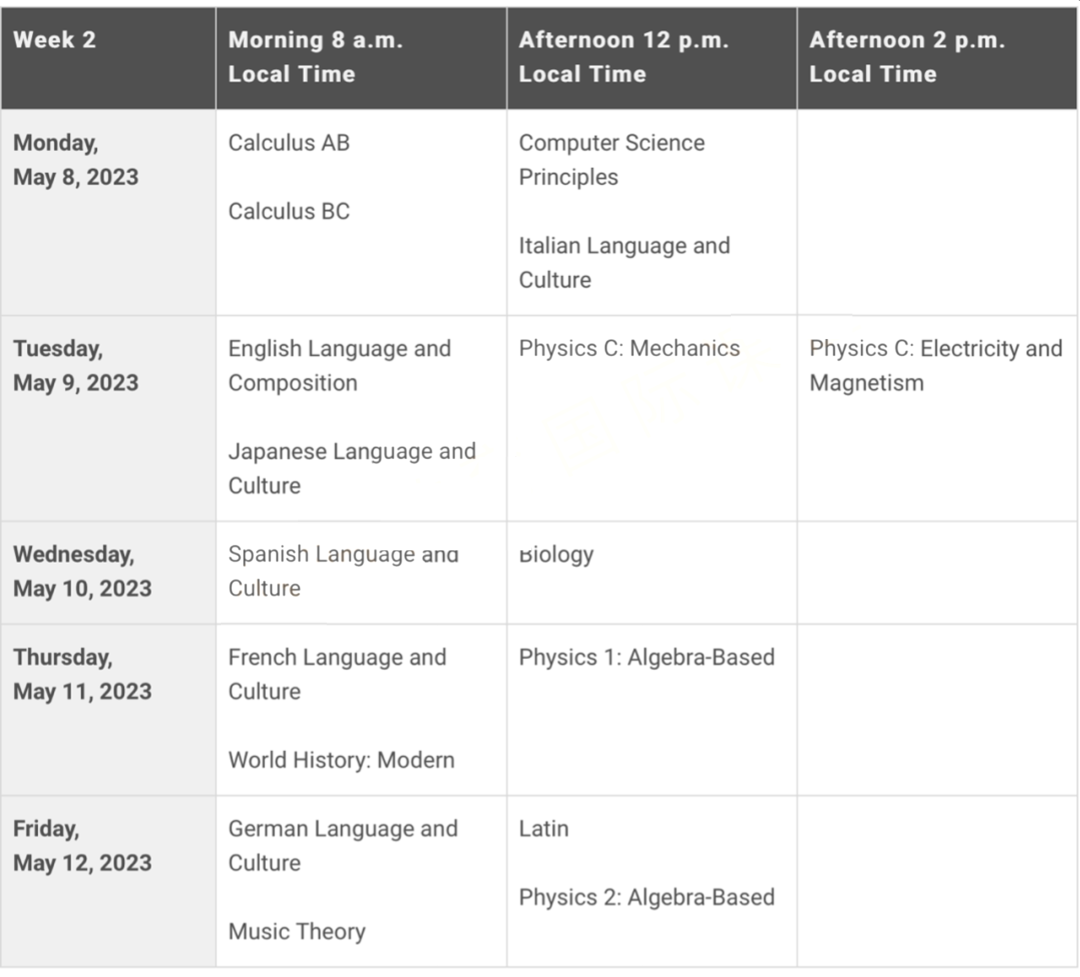Select the Calculus BC exam entry
The image size is (1080, 977).
tap(289, 212)
